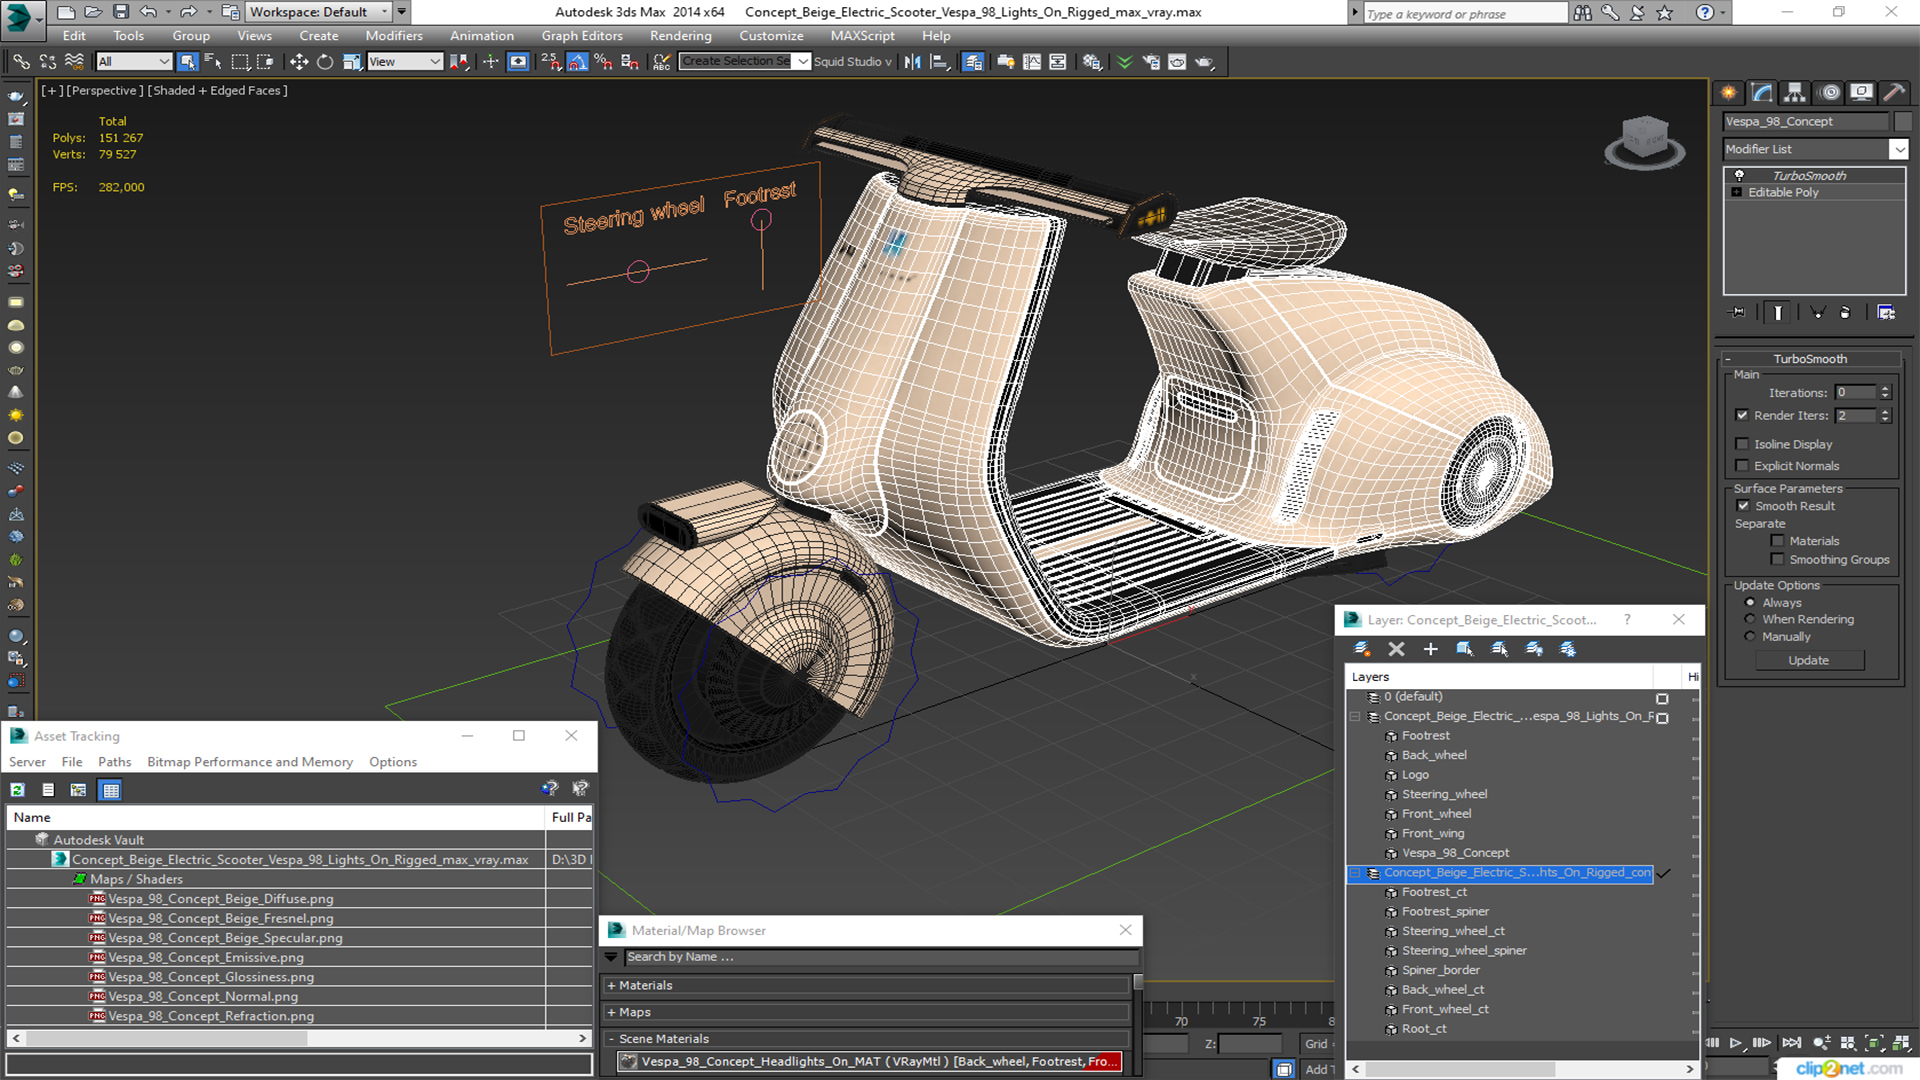Select the Rotate transform tool
Viewport: 1920px width, 1080px height.
(x=325, y=62)
